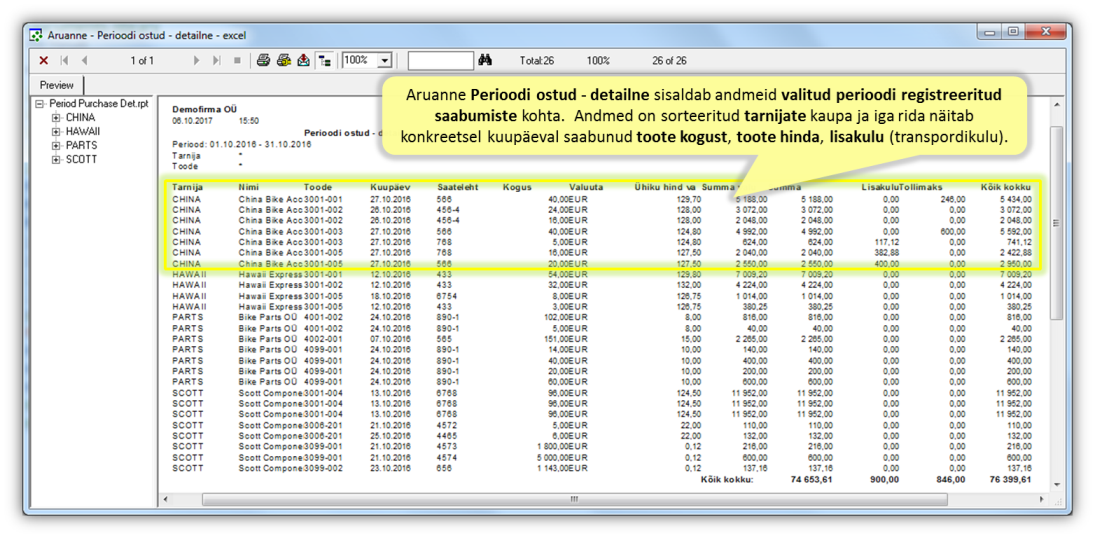Viewport: 1095px width, 538px height.
Task: Click the vertical scrollbar down arrow
Action: click(1056, 484)
